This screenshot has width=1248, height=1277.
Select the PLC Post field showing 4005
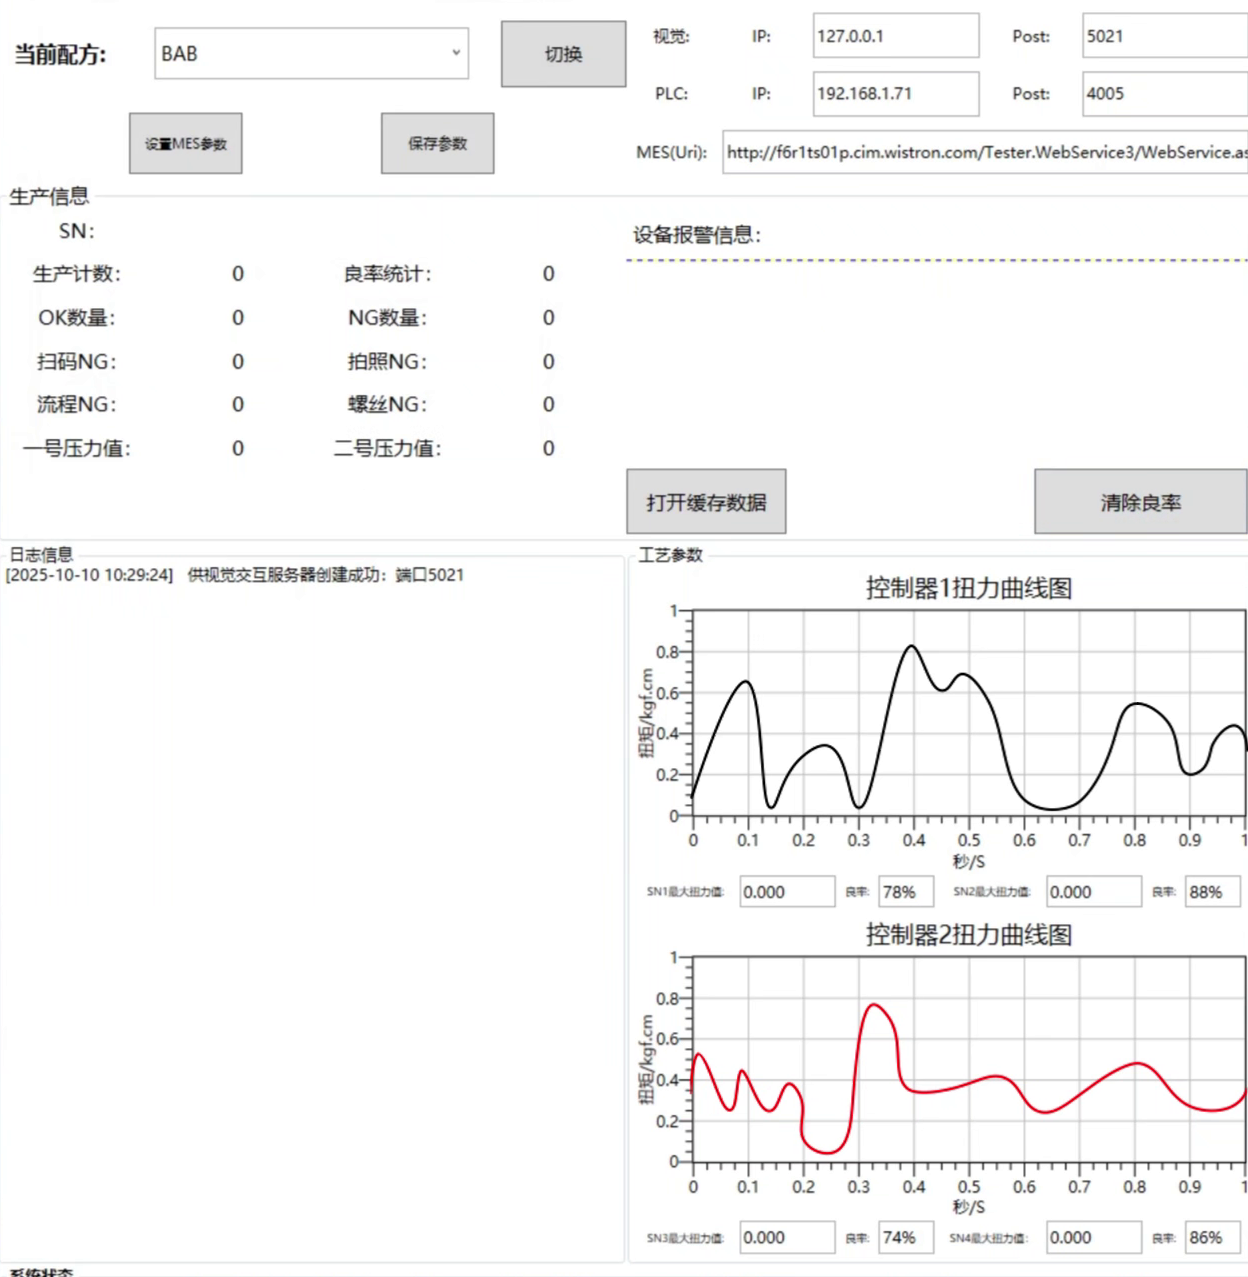[x=1163, y=94]
